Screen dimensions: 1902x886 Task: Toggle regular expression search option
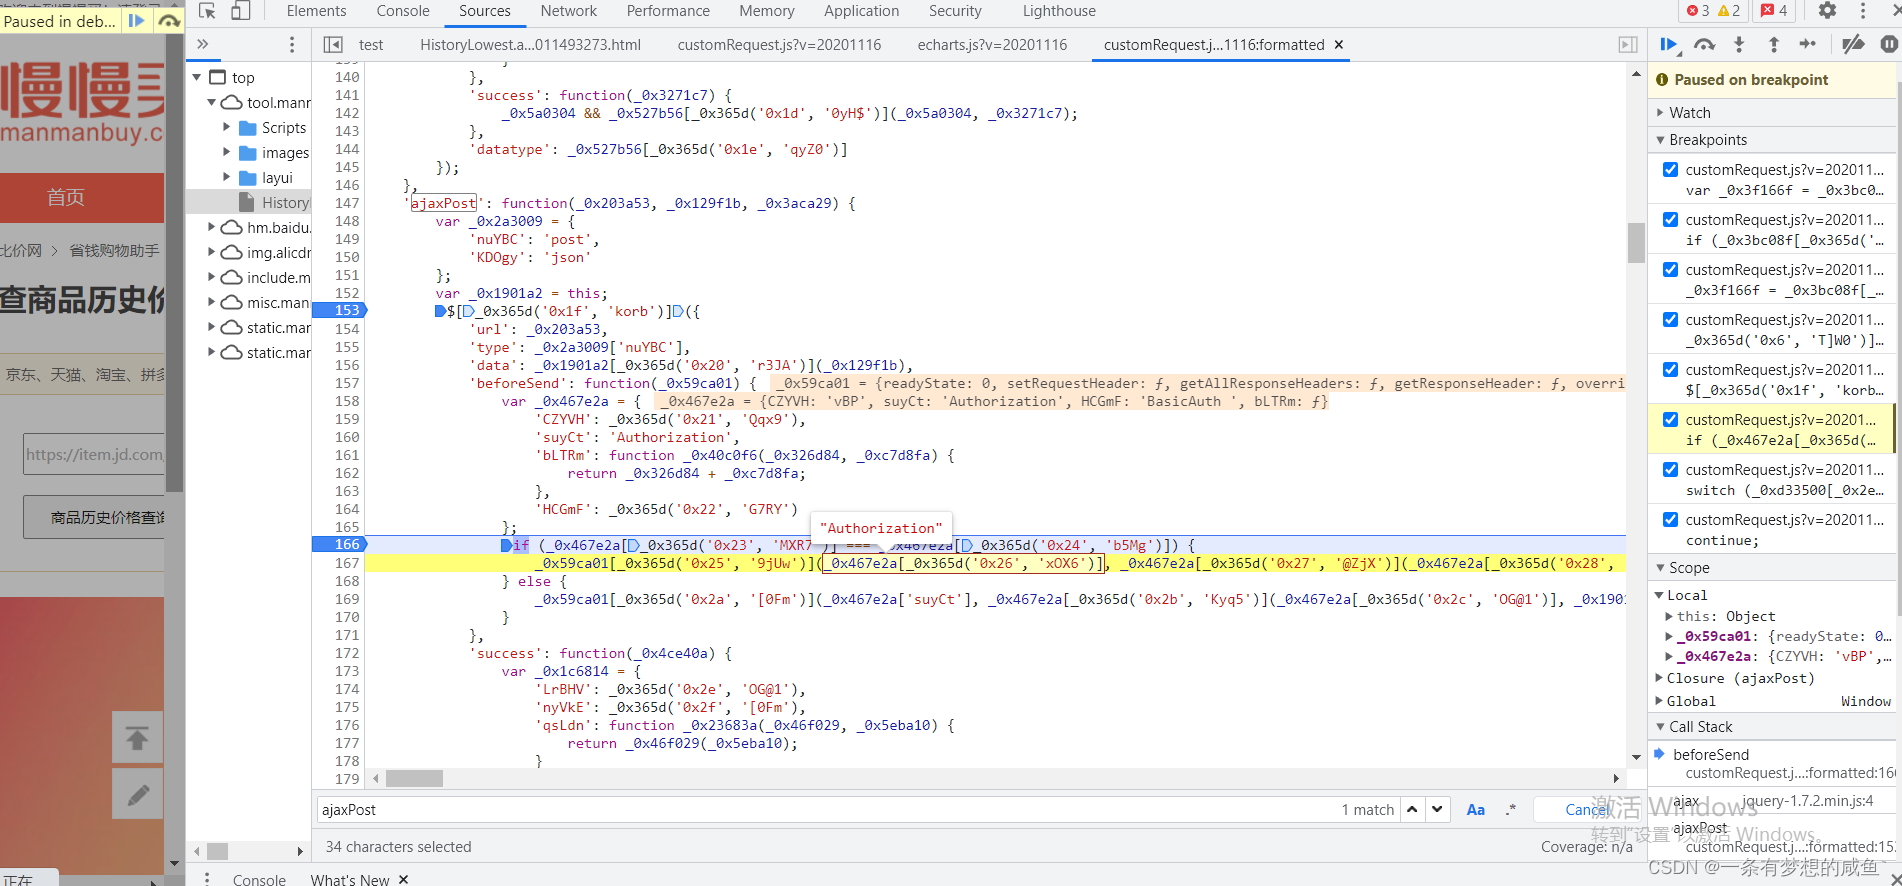pyautogui.click(x=1510, y=810)
